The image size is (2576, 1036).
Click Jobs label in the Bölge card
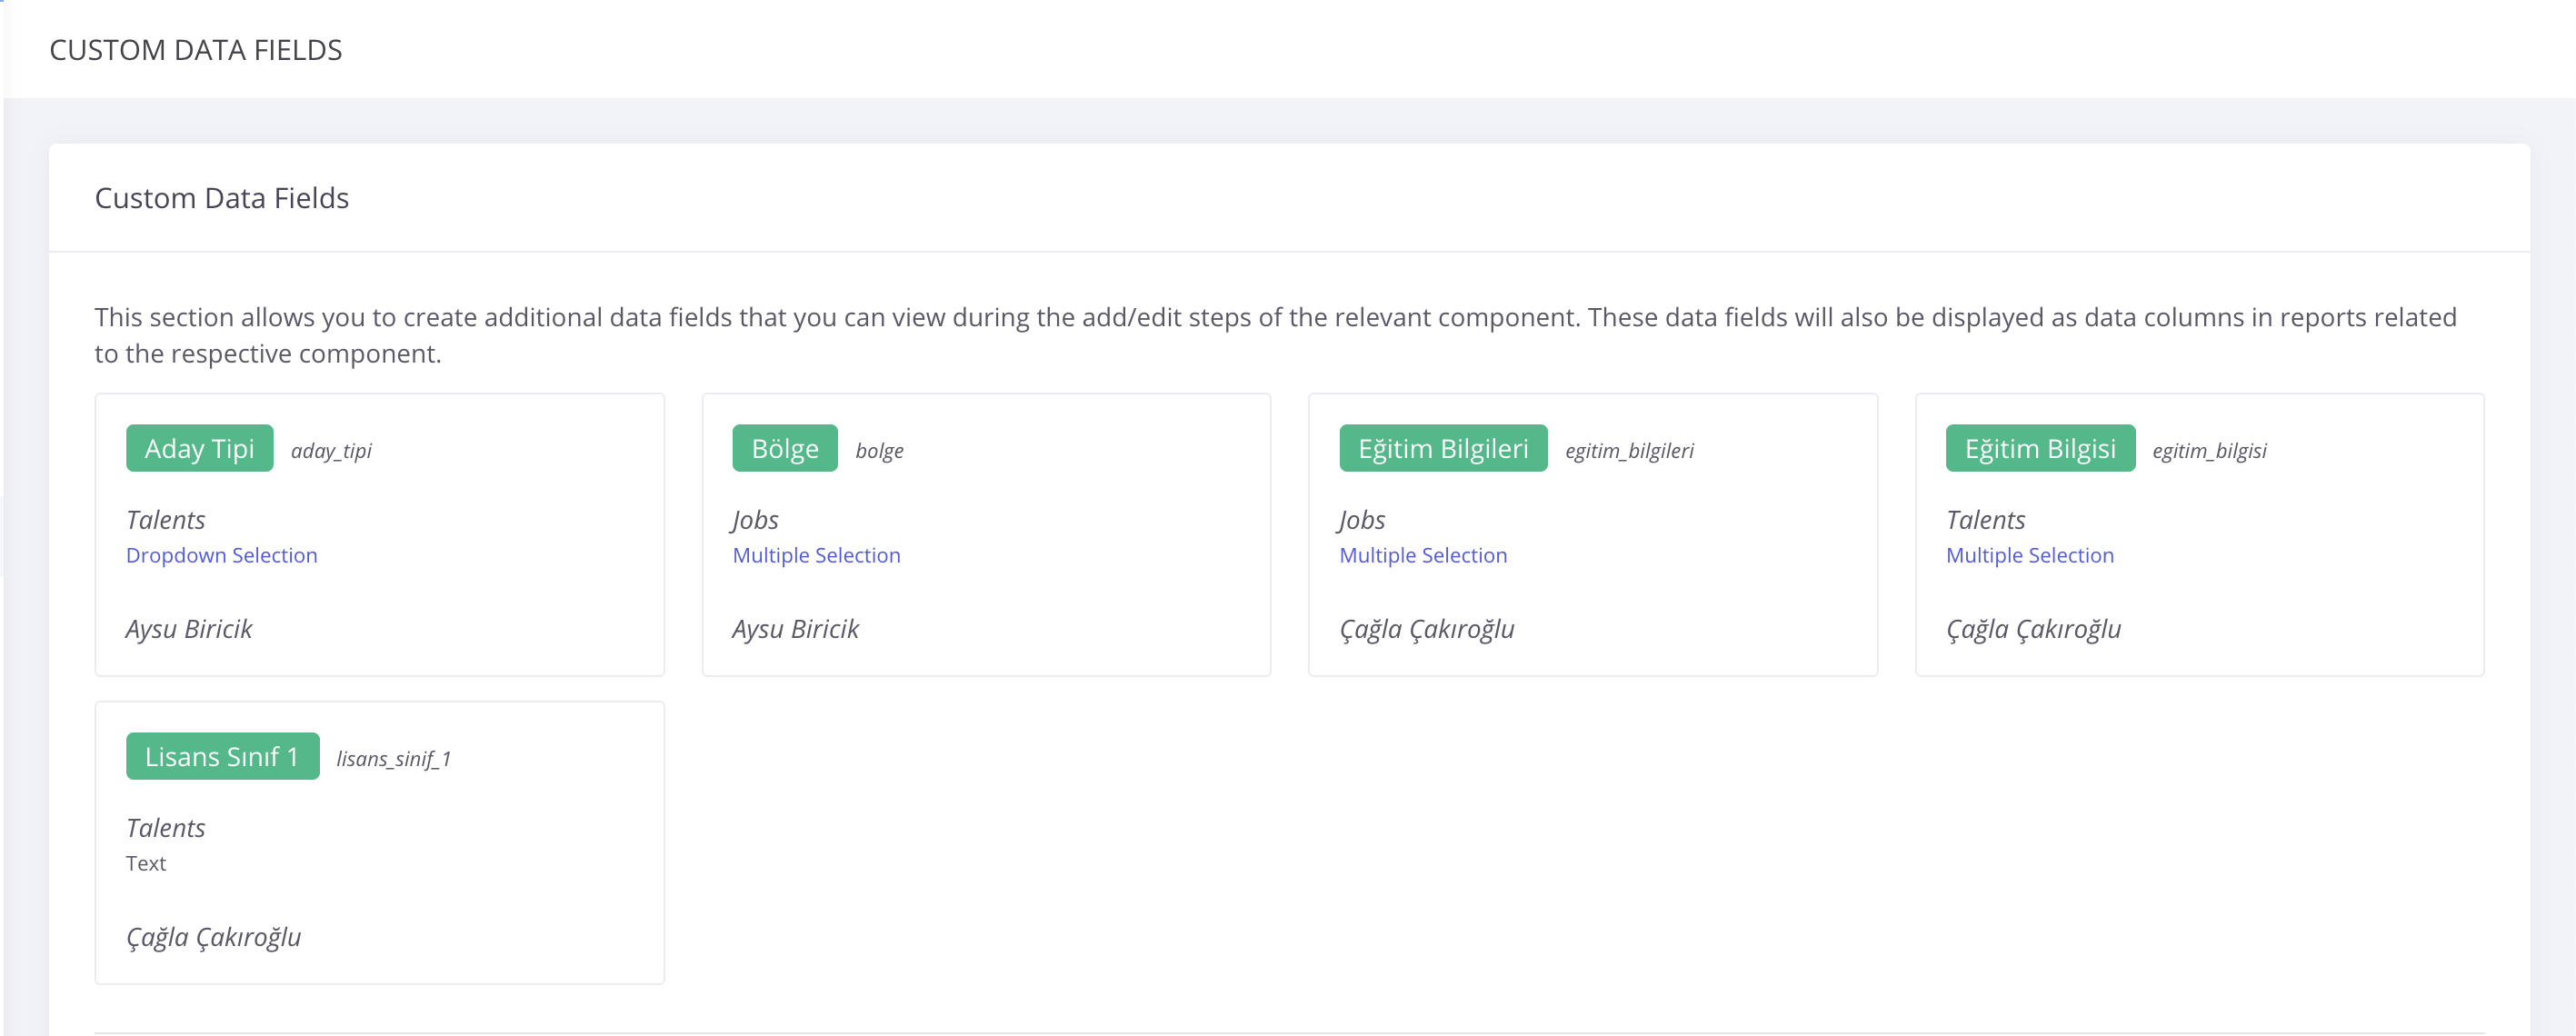pos(755,520)
